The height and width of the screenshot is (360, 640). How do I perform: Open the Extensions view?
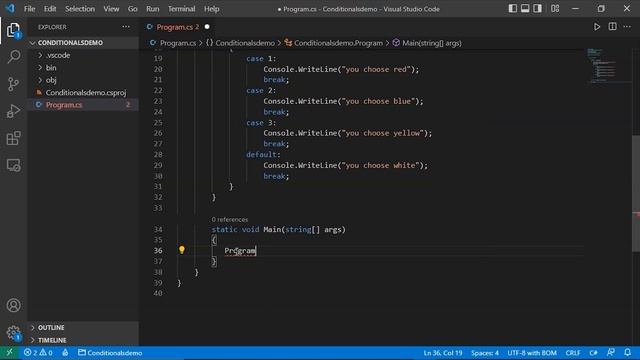(x=13, y=138)
